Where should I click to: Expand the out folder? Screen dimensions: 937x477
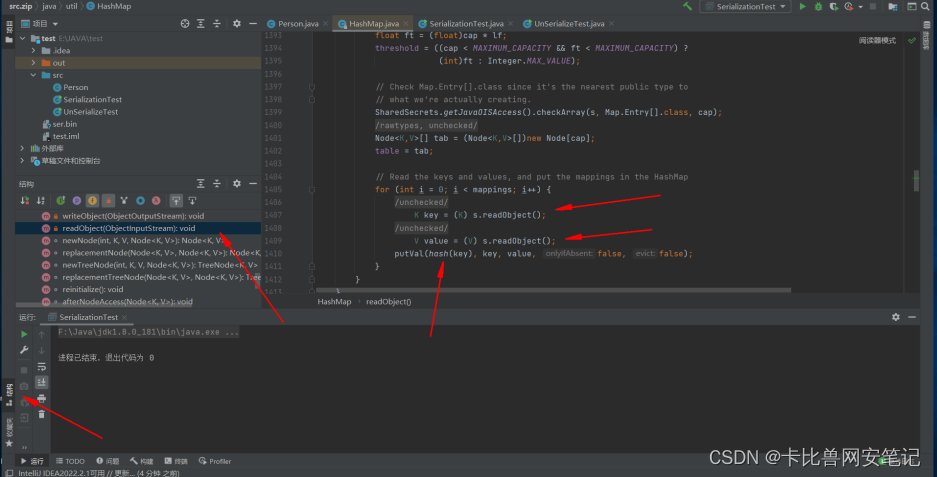tap(33, 63)
